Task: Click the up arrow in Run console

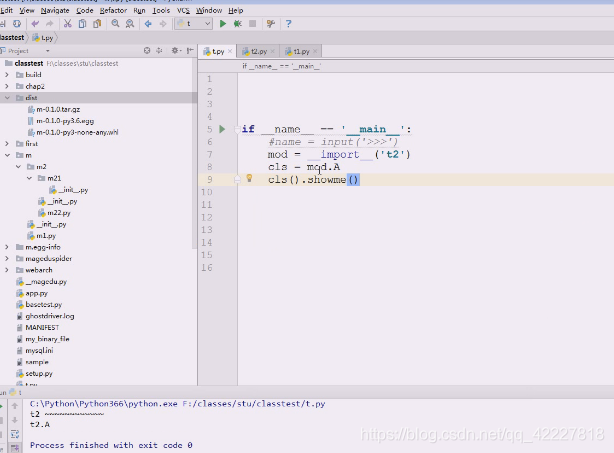Action: (x=15, y=406)
